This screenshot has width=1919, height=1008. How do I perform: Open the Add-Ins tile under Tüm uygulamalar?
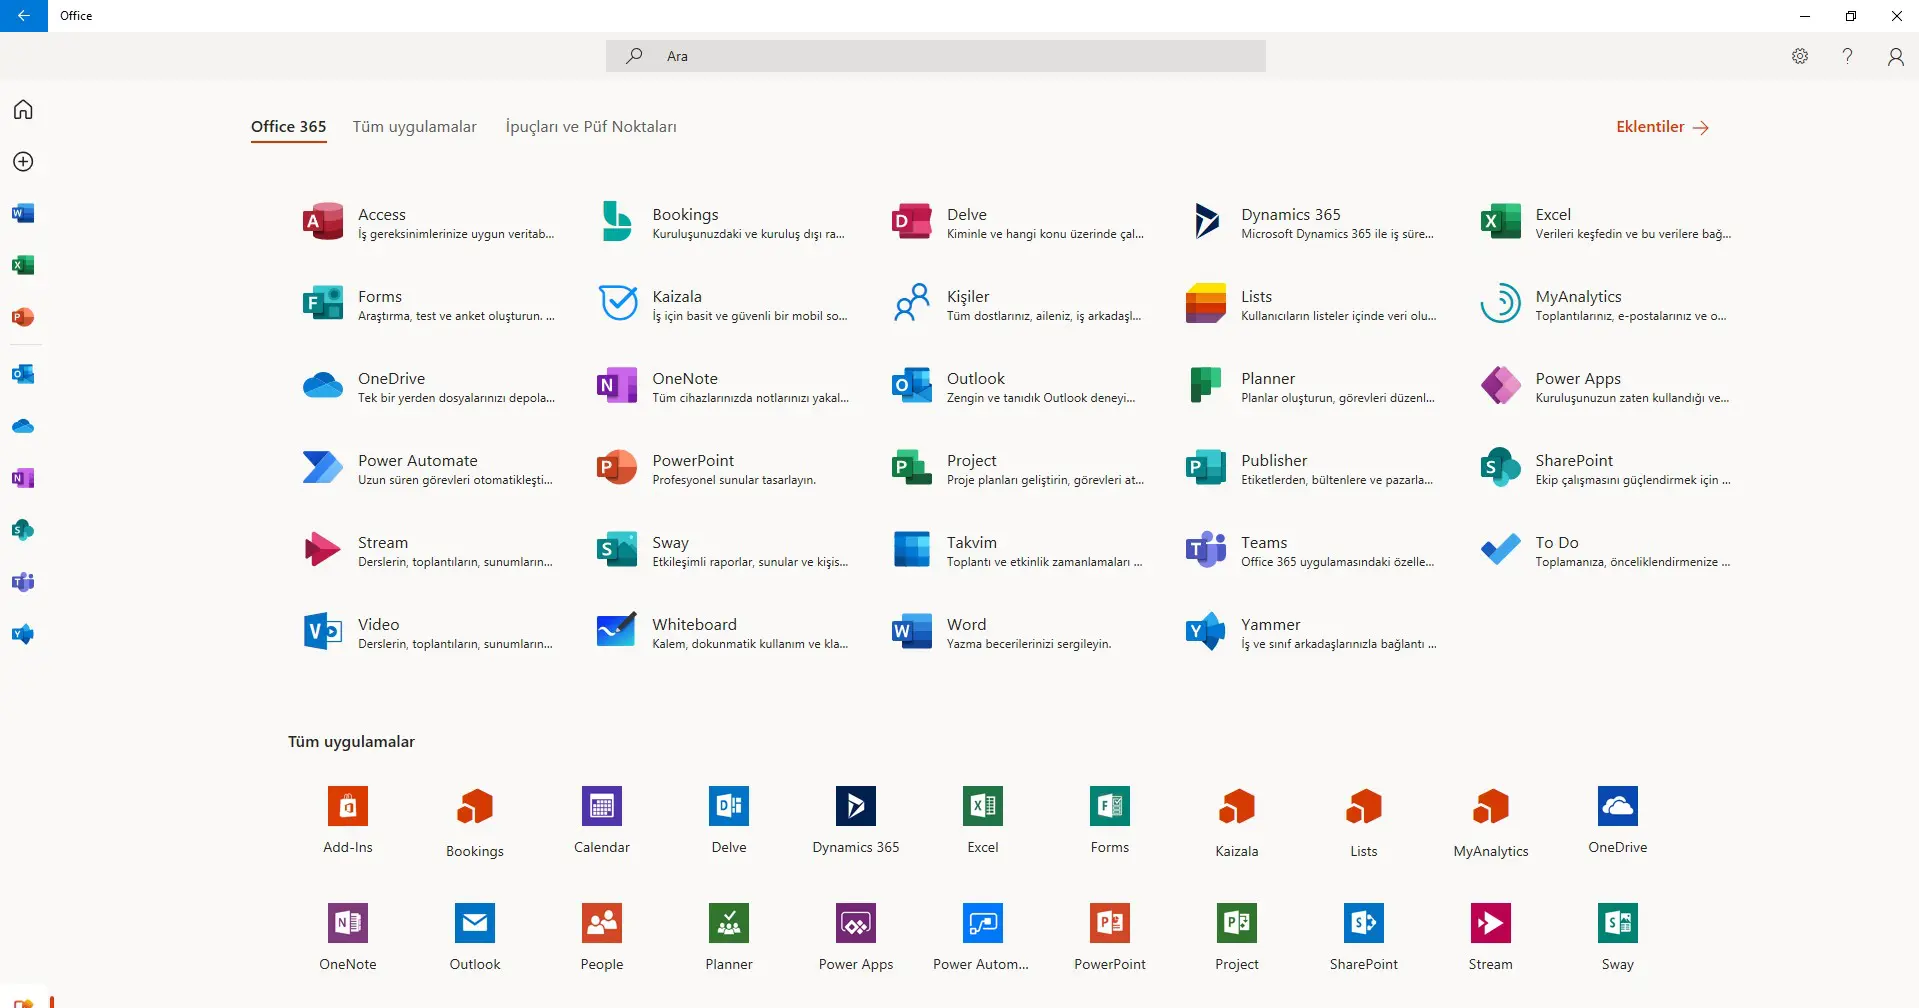pyautogui.click(x=348, y=807)
